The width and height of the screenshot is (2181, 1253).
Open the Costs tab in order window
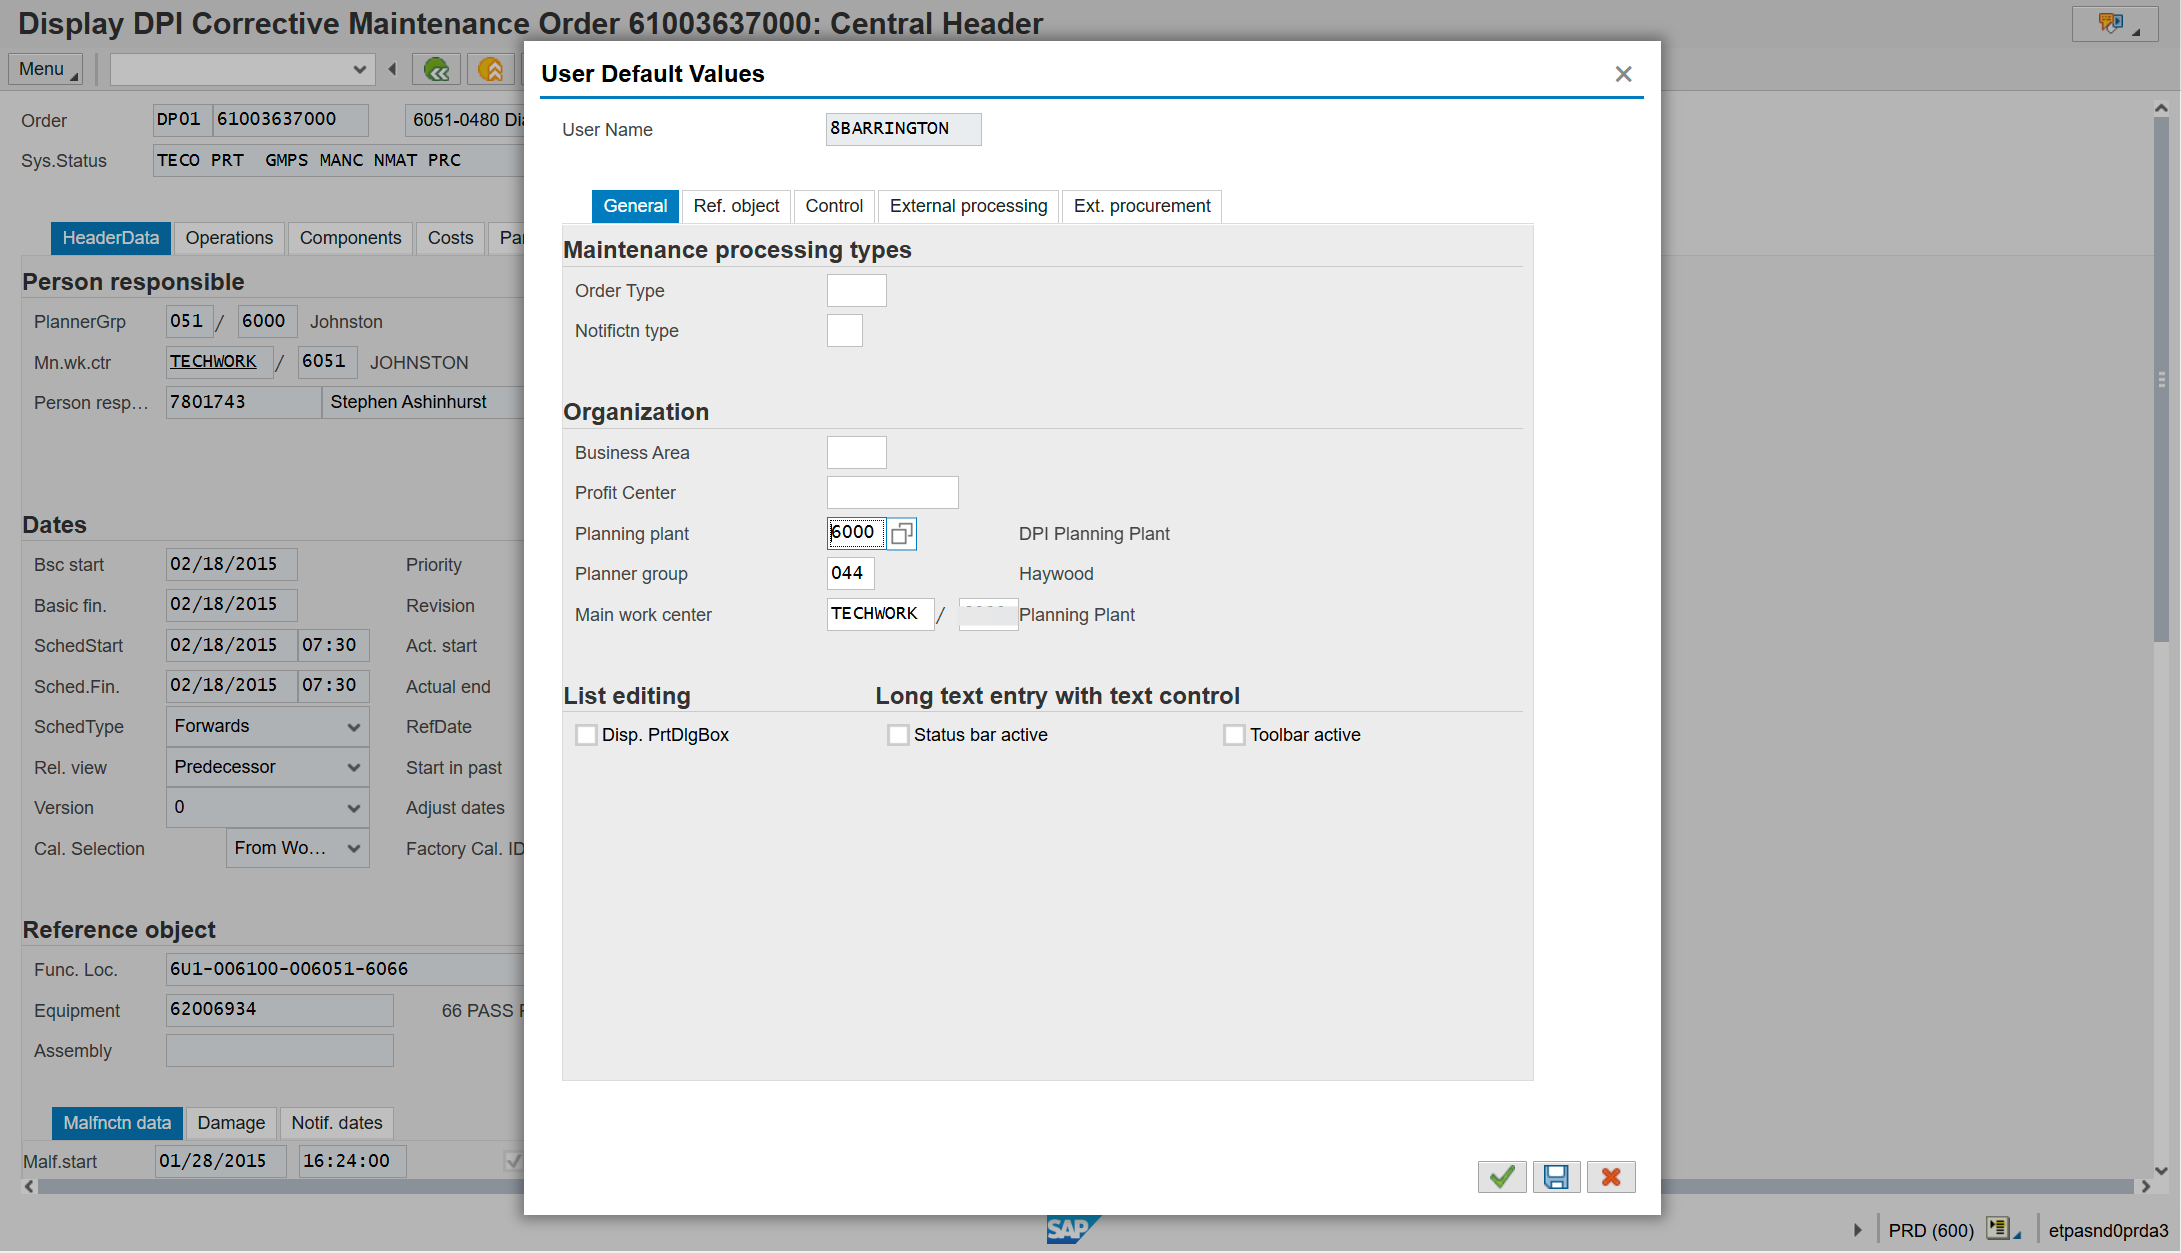(450, 238)
